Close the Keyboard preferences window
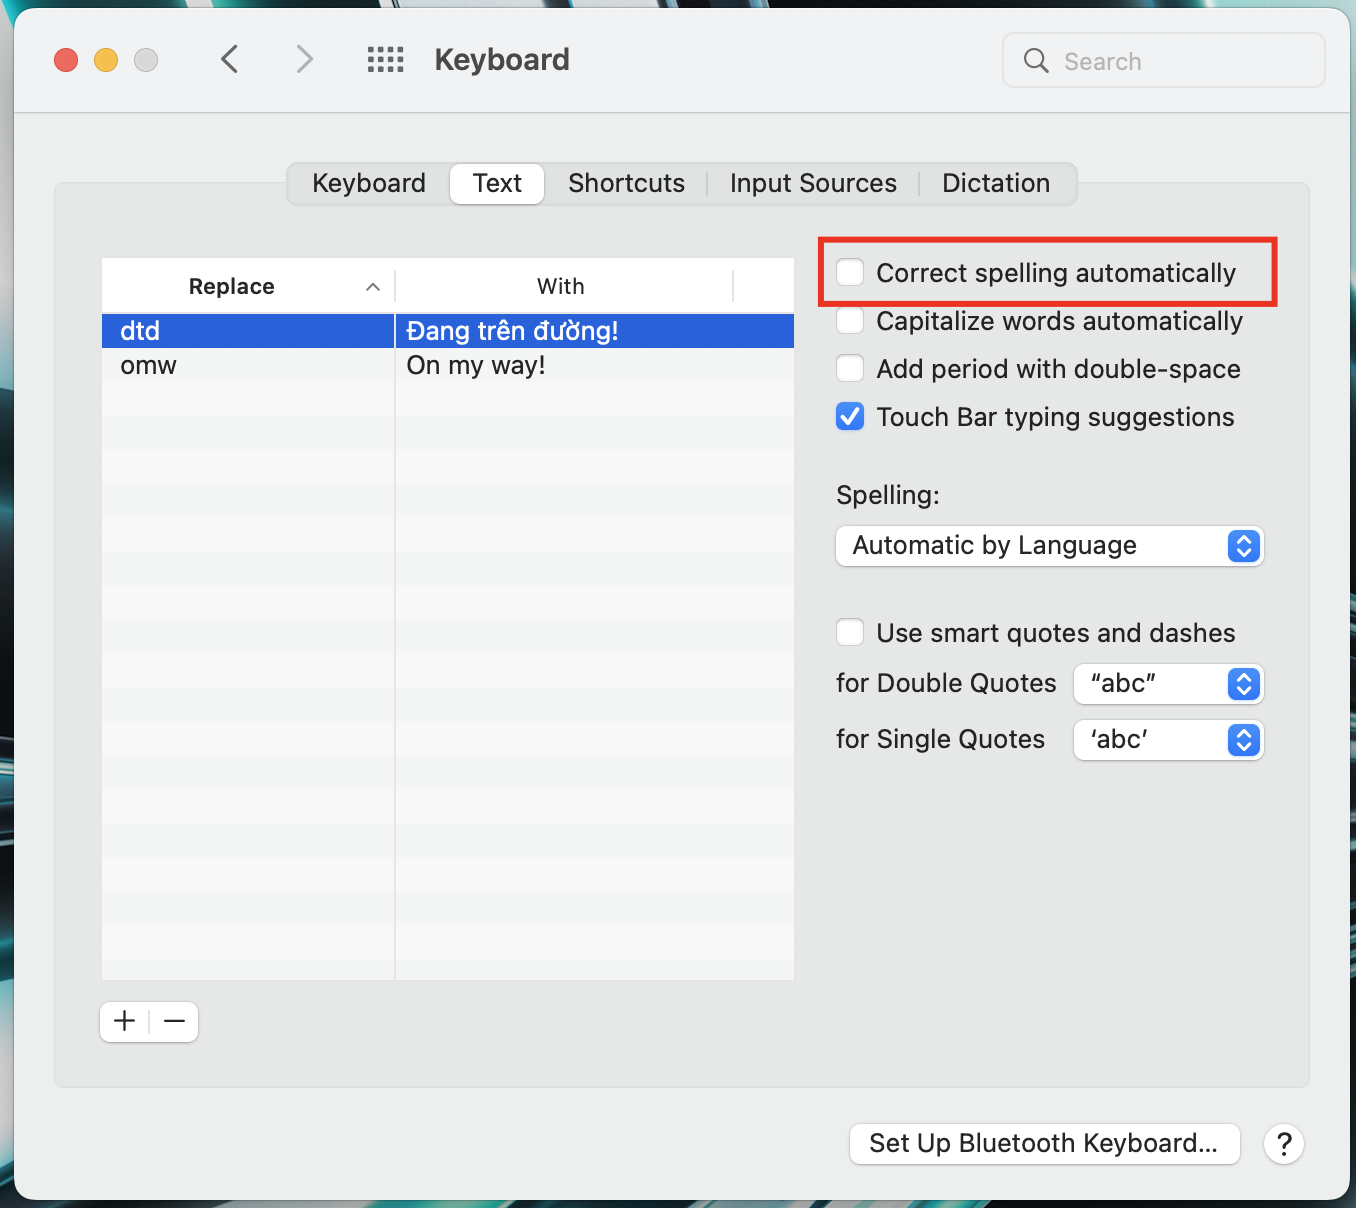Viewport: 1356px width, 1208px height. click(66, 60)
